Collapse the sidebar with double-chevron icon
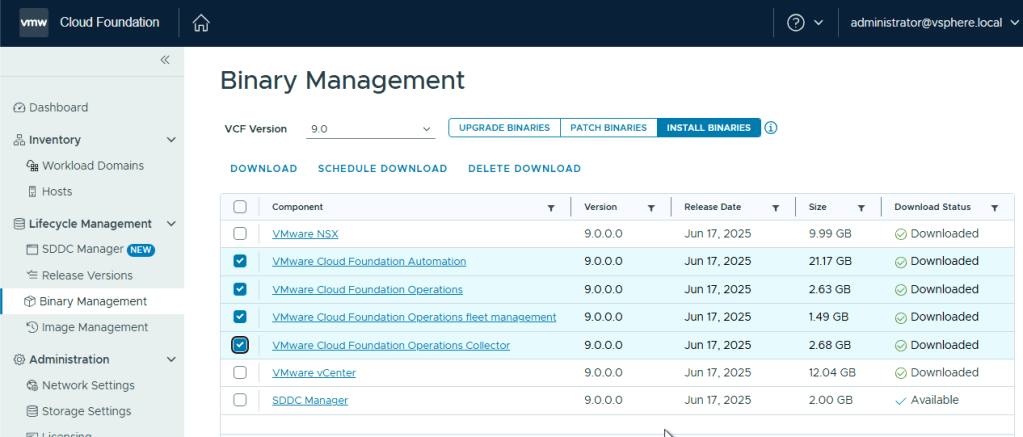This screenshot has height=437, width=1023. (165, 60)
